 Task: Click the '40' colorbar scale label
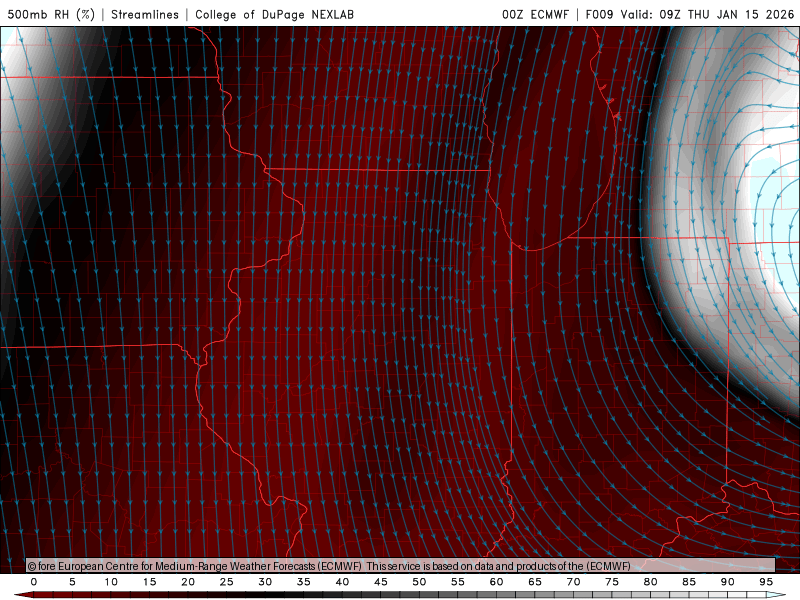click(342, 582)
